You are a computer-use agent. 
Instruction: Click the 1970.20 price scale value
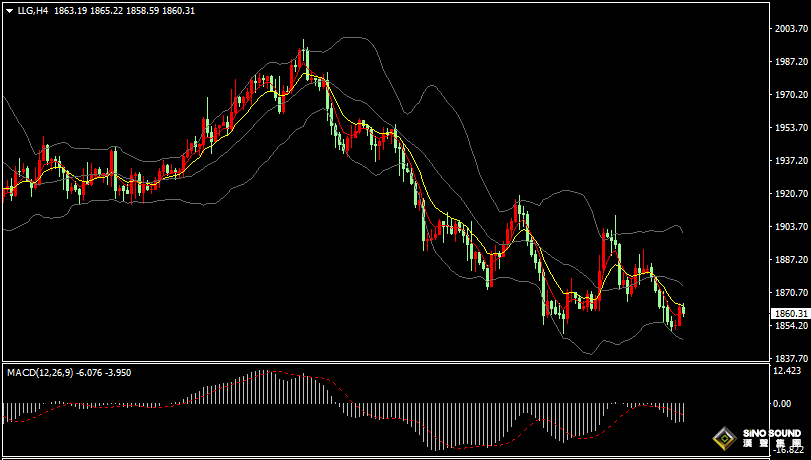[791, 95]
